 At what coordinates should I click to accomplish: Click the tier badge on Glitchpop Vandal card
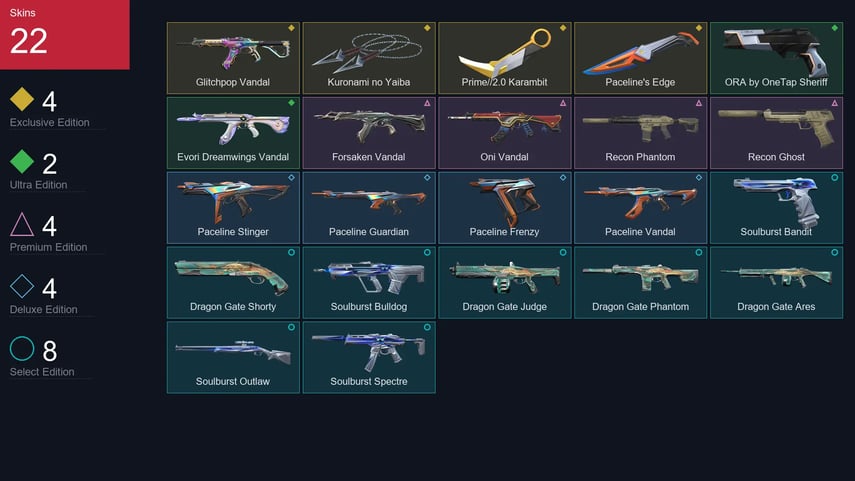click(291, 28)
